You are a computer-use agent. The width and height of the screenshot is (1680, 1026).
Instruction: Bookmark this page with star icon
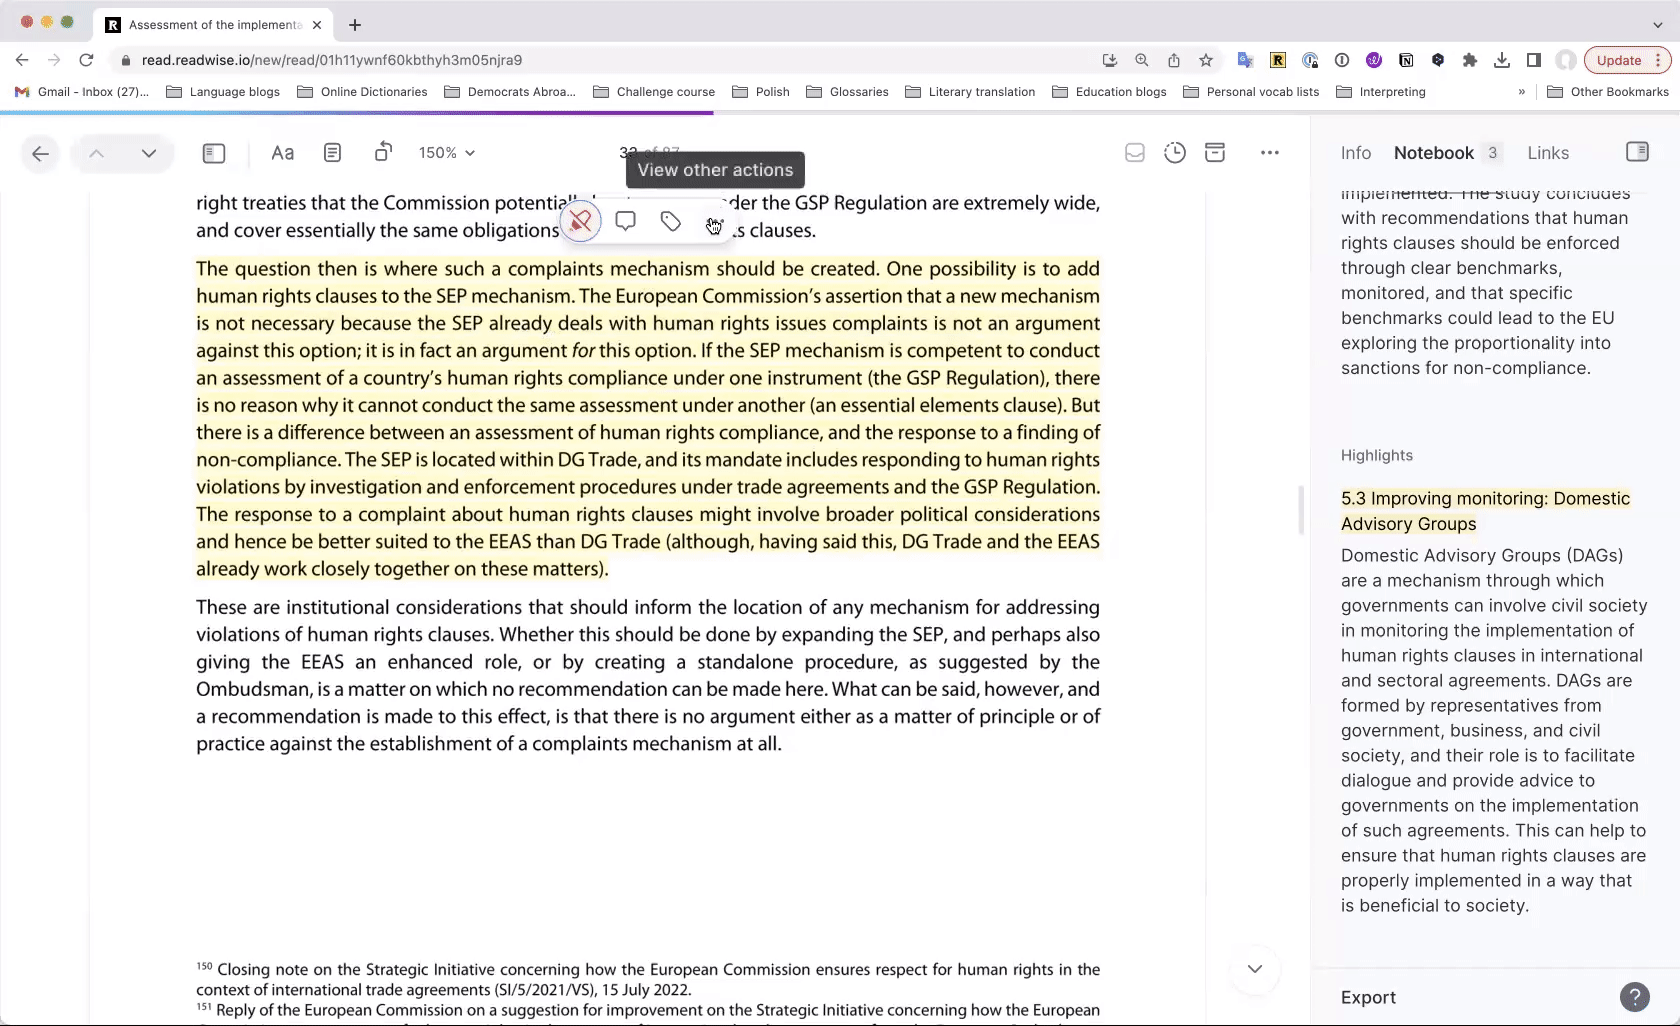point(1206,60)
